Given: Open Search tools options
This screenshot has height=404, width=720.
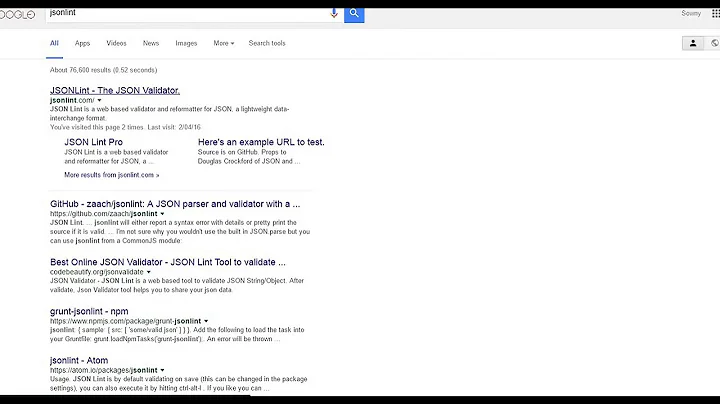Looking at the screenshot, I should 267,43.
